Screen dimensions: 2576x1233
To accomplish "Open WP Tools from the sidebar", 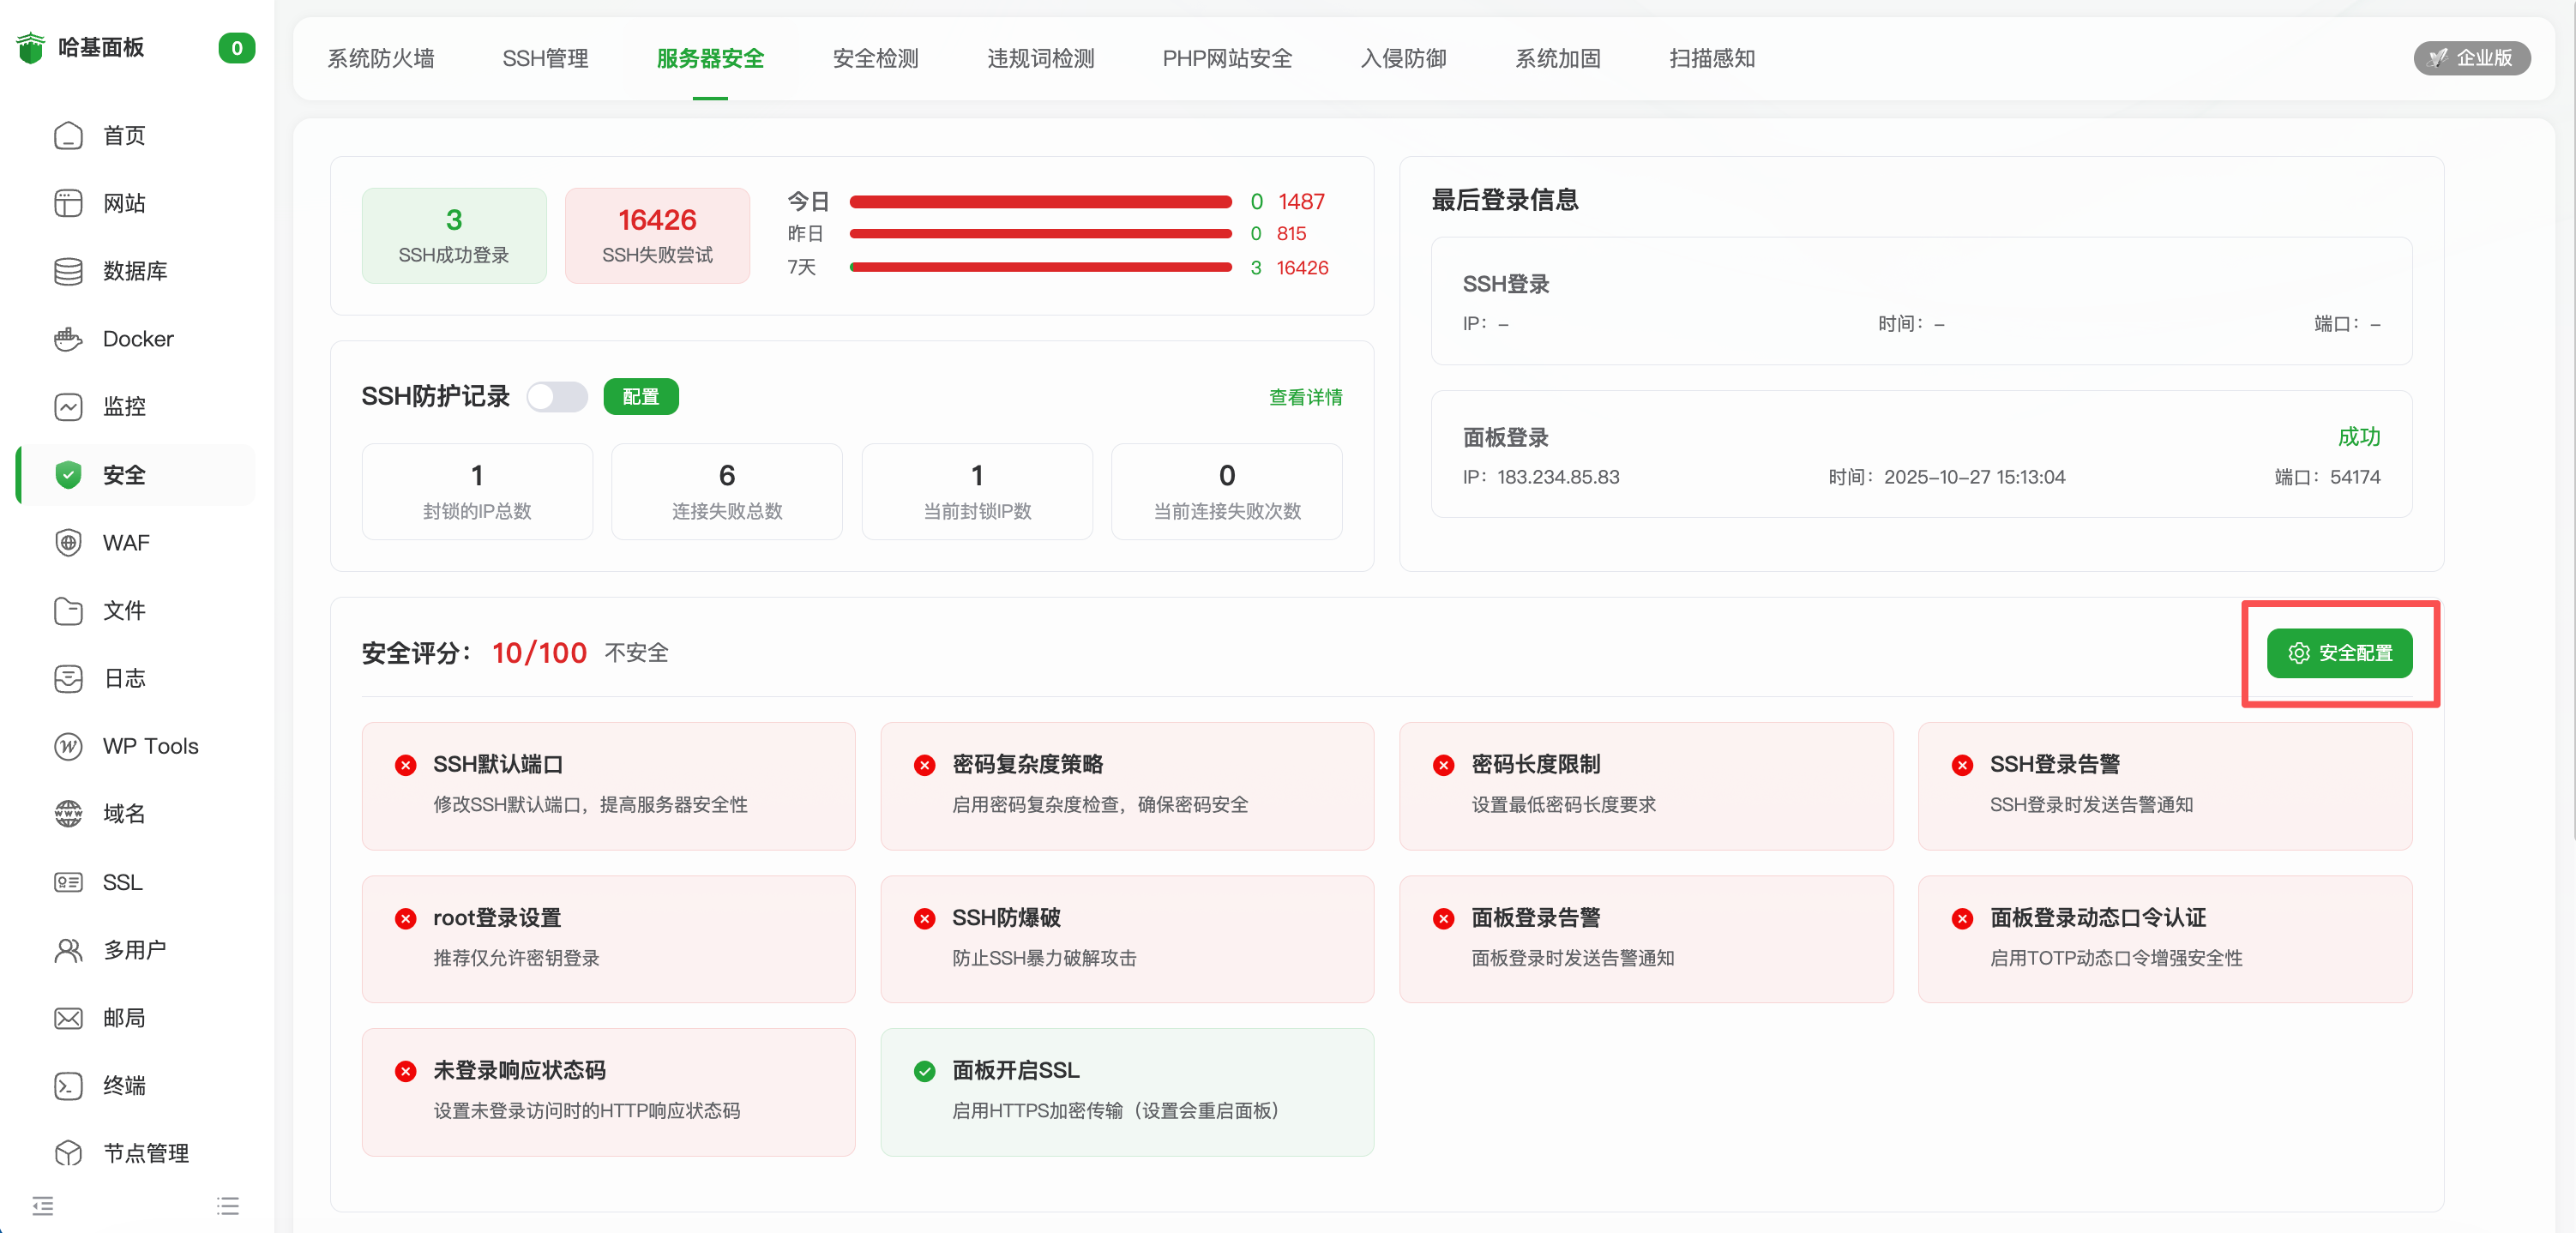I will tap(148, 746).
